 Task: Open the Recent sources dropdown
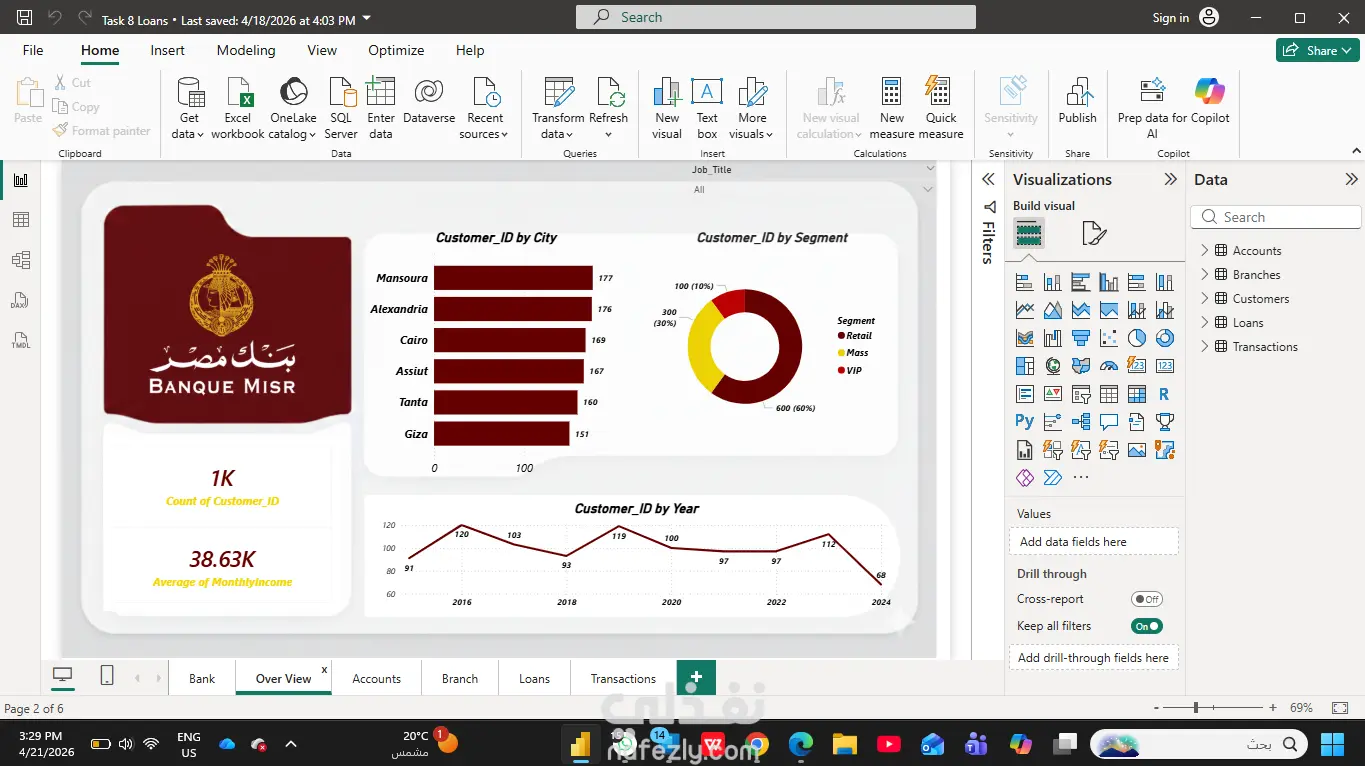[485, 108]
